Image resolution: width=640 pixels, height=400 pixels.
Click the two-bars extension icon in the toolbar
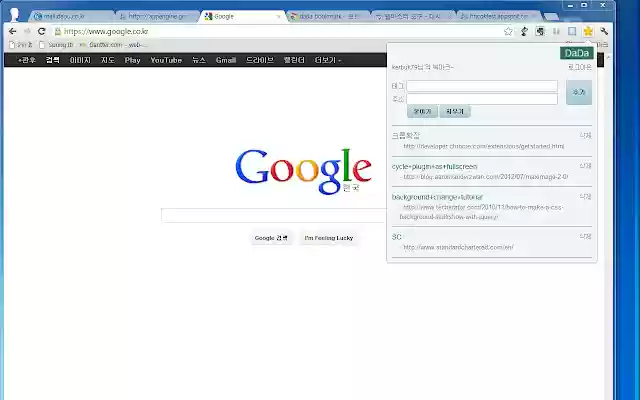pyautogui.click(x=556, y=31)
